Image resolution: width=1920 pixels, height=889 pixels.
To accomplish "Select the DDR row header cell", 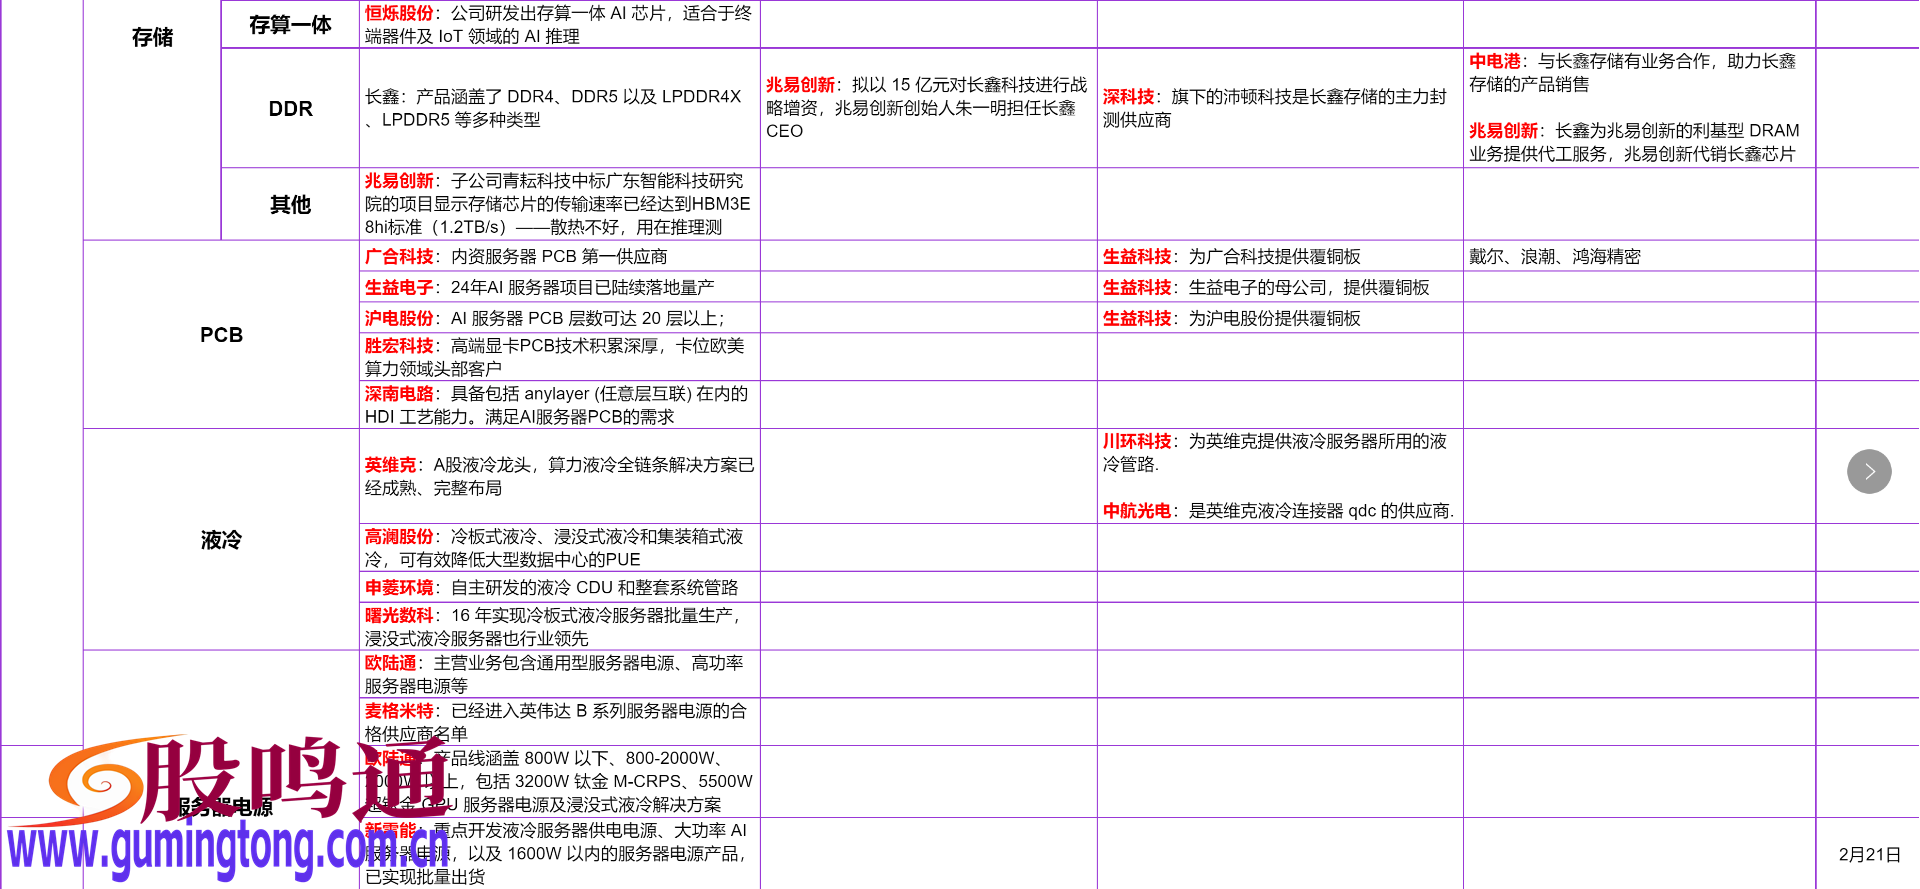I will 290,108.
